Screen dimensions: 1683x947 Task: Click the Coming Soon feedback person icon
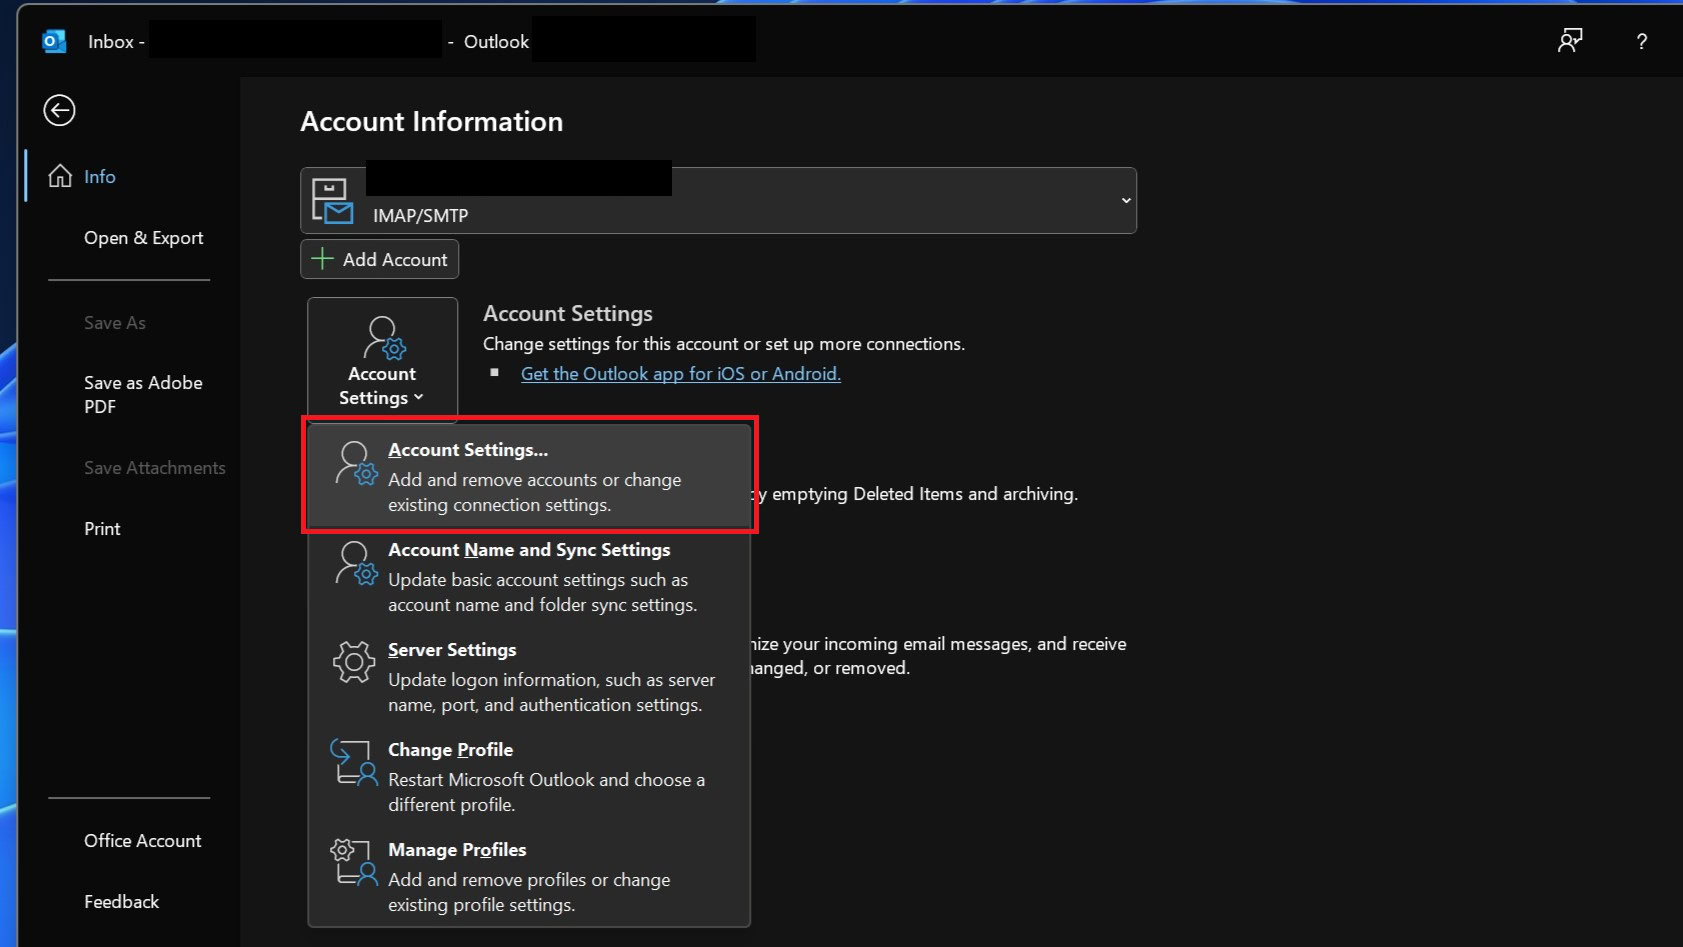point(1569,41)
